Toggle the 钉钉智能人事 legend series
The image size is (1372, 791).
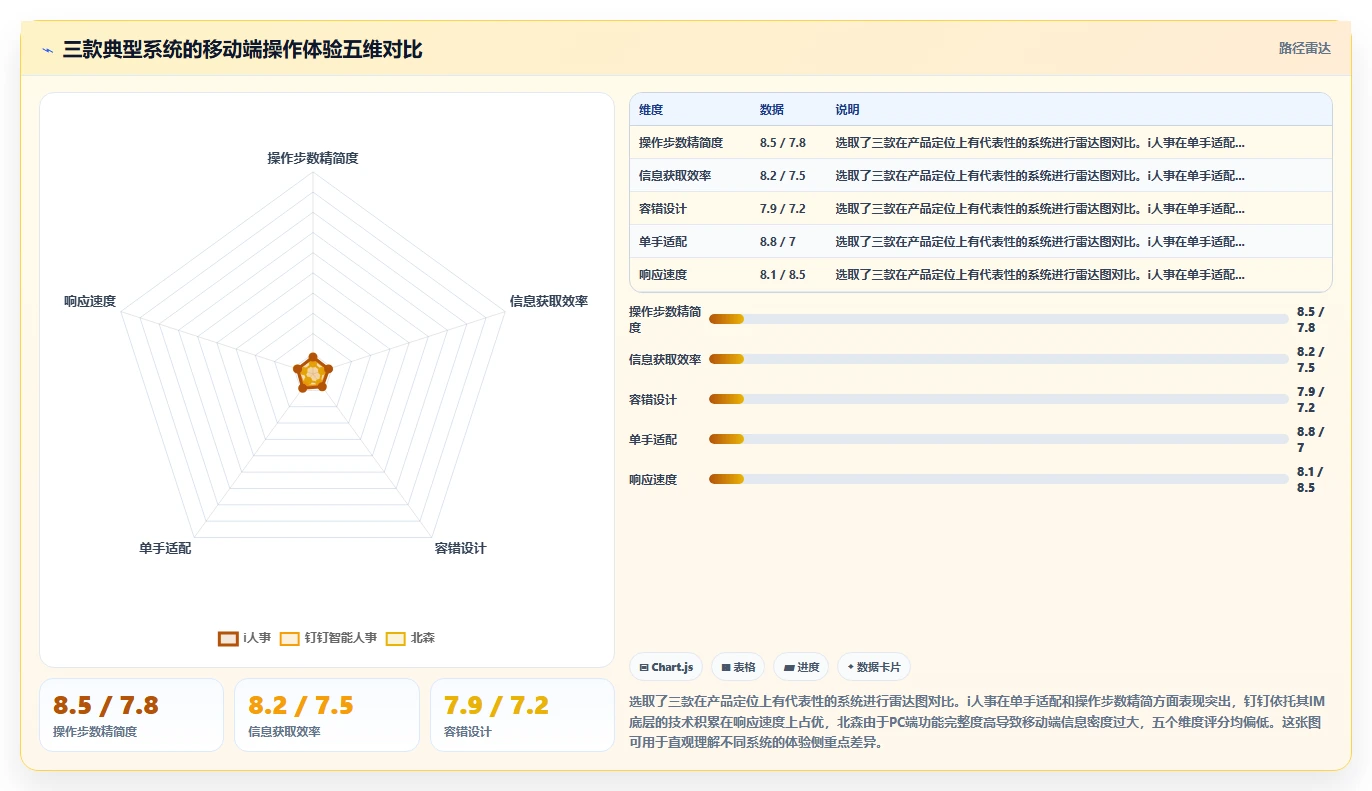tap(328, 638)
